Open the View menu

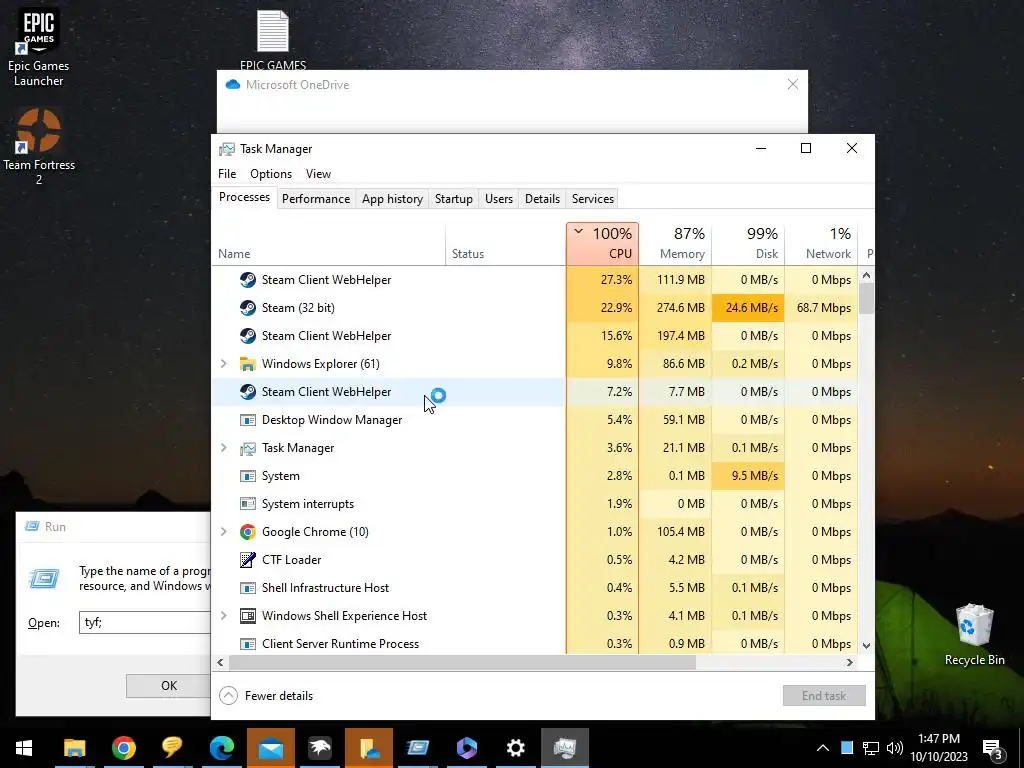(x=318, y=174)
